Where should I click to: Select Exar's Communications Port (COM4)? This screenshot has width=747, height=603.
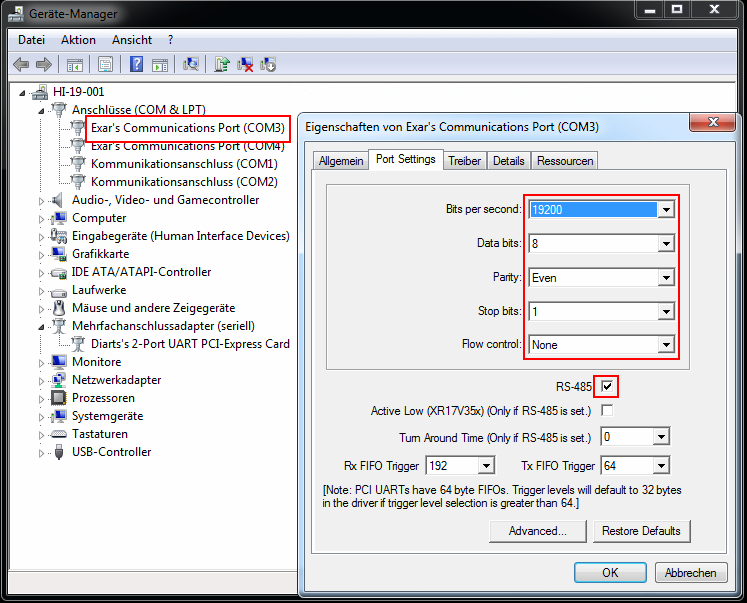[x=188, y=146]
